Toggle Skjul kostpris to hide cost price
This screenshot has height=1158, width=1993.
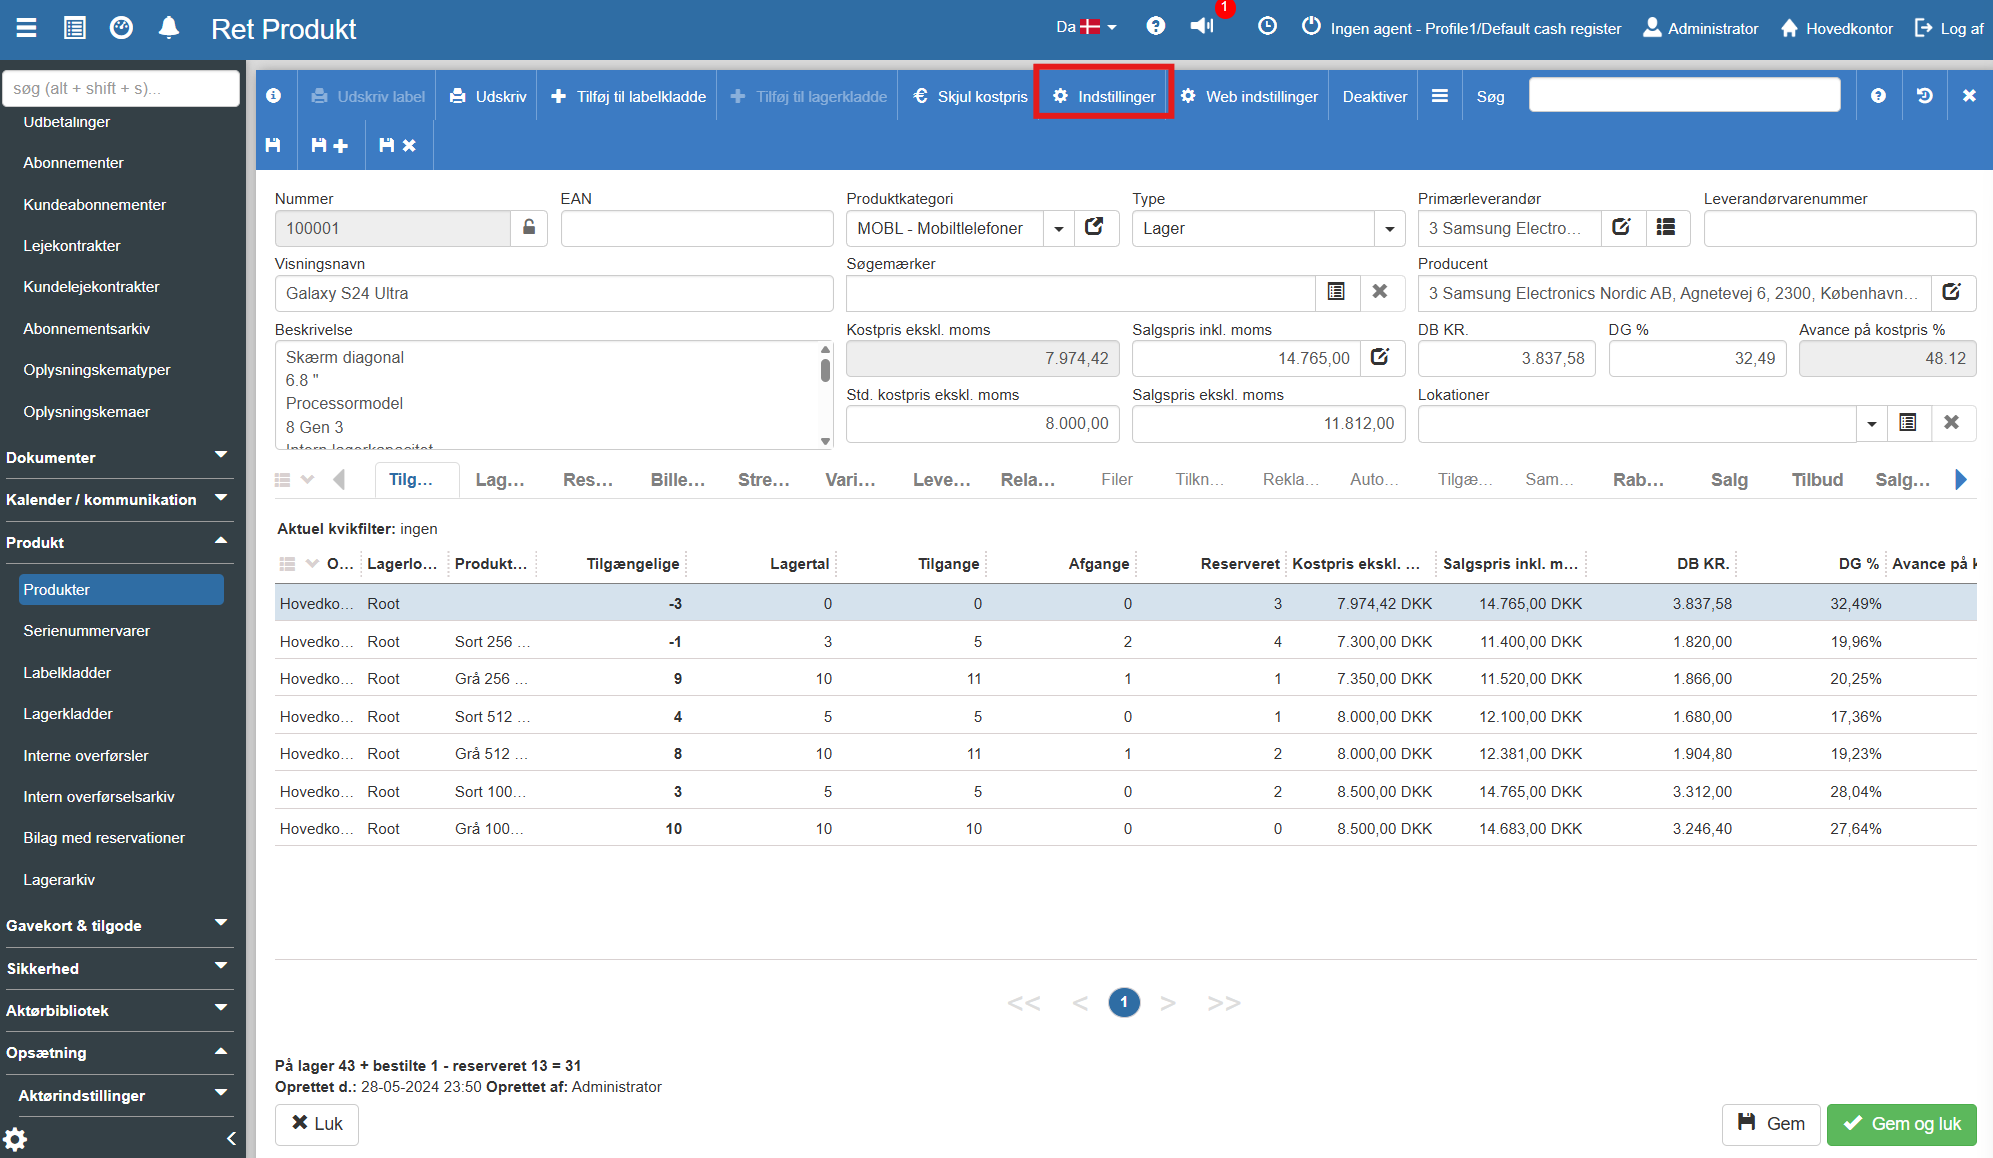coord(970,96)
